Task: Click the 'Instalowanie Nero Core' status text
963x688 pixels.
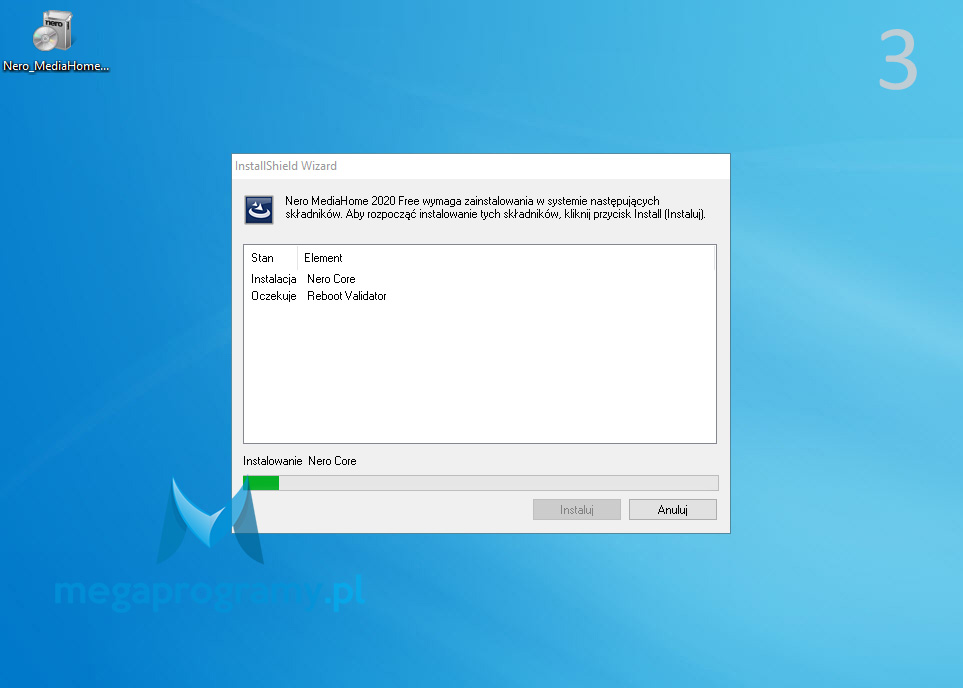Action: click(300, 461)
